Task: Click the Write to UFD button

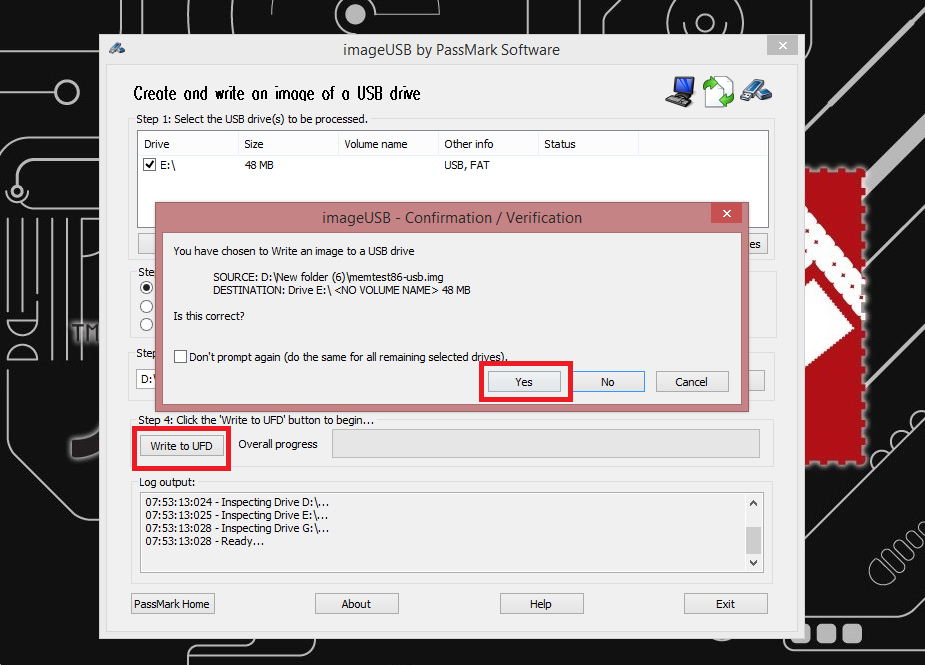Action: click(181, 446)
